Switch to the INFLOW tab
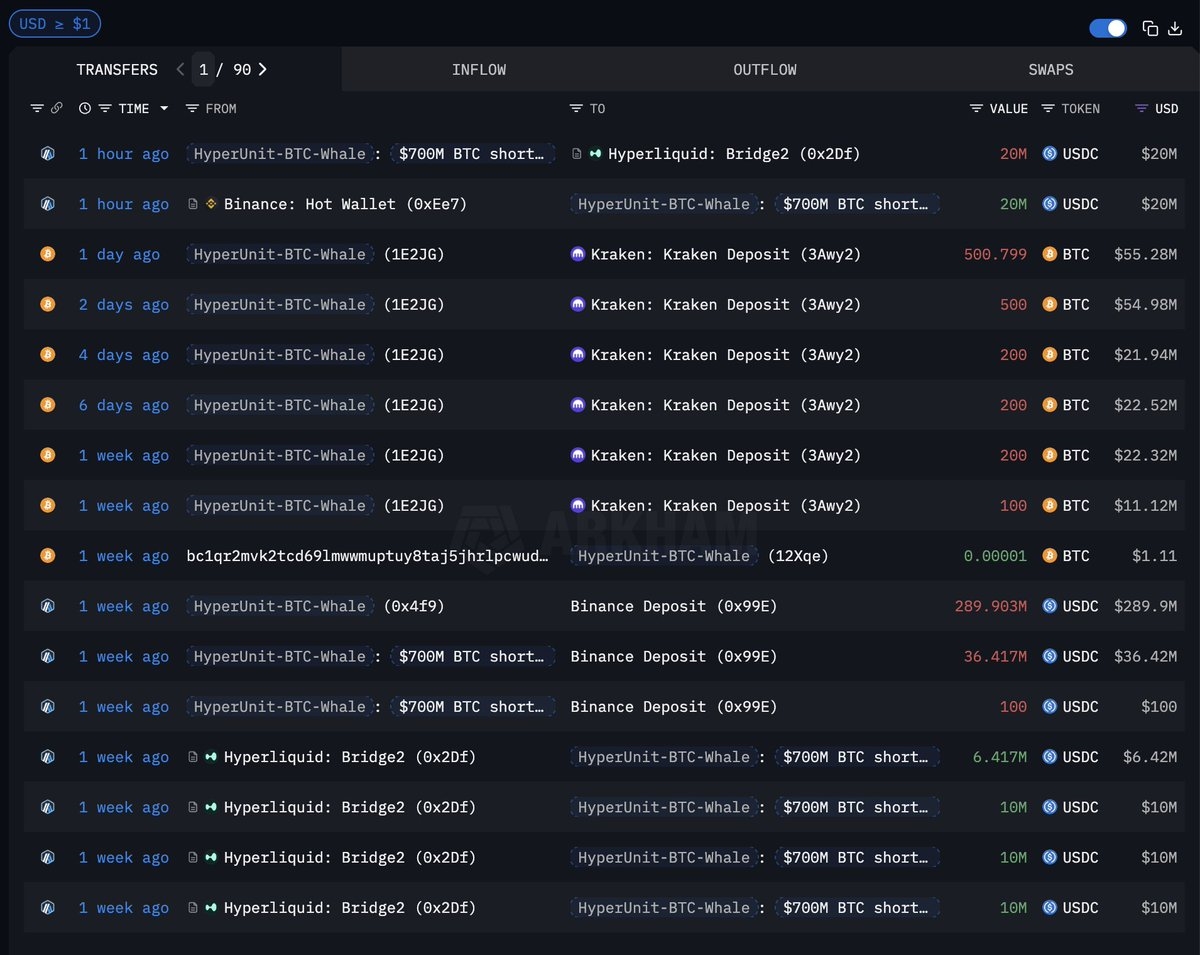Screen dimensions: 1200x955 coord(479,69)
